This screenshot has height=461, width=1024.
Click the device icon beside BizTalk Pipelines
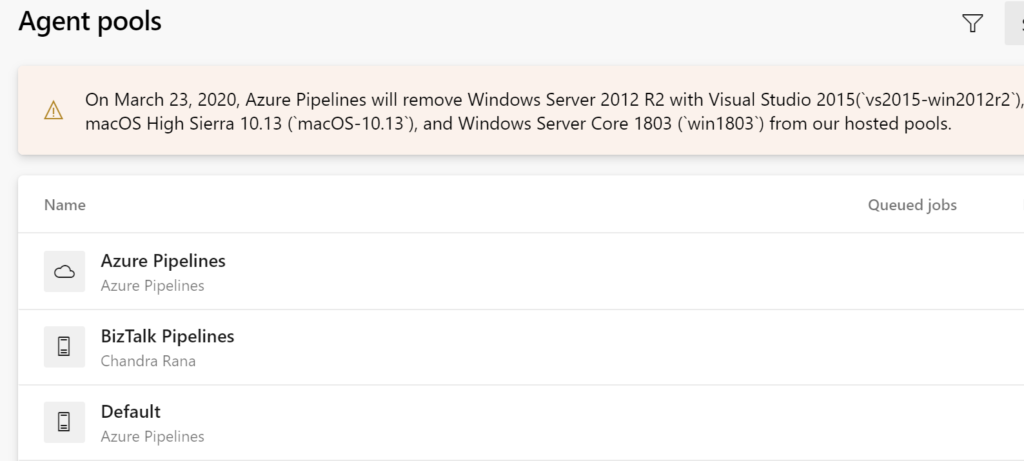click(64, 346)
